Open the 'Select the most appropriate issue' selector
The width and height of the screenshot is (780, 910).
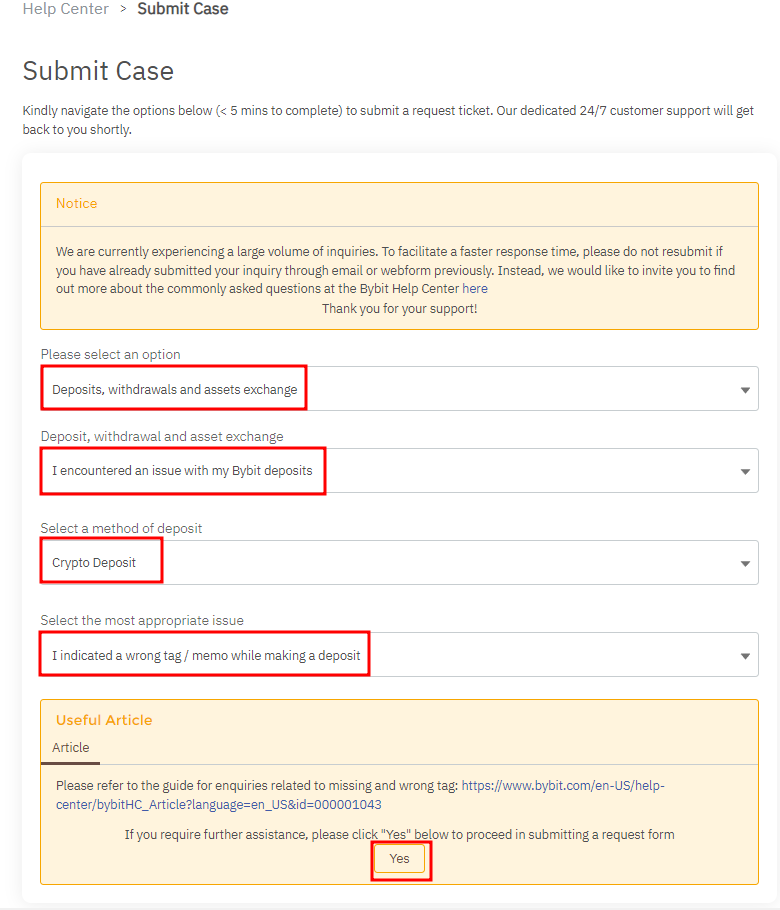(398, 655)
